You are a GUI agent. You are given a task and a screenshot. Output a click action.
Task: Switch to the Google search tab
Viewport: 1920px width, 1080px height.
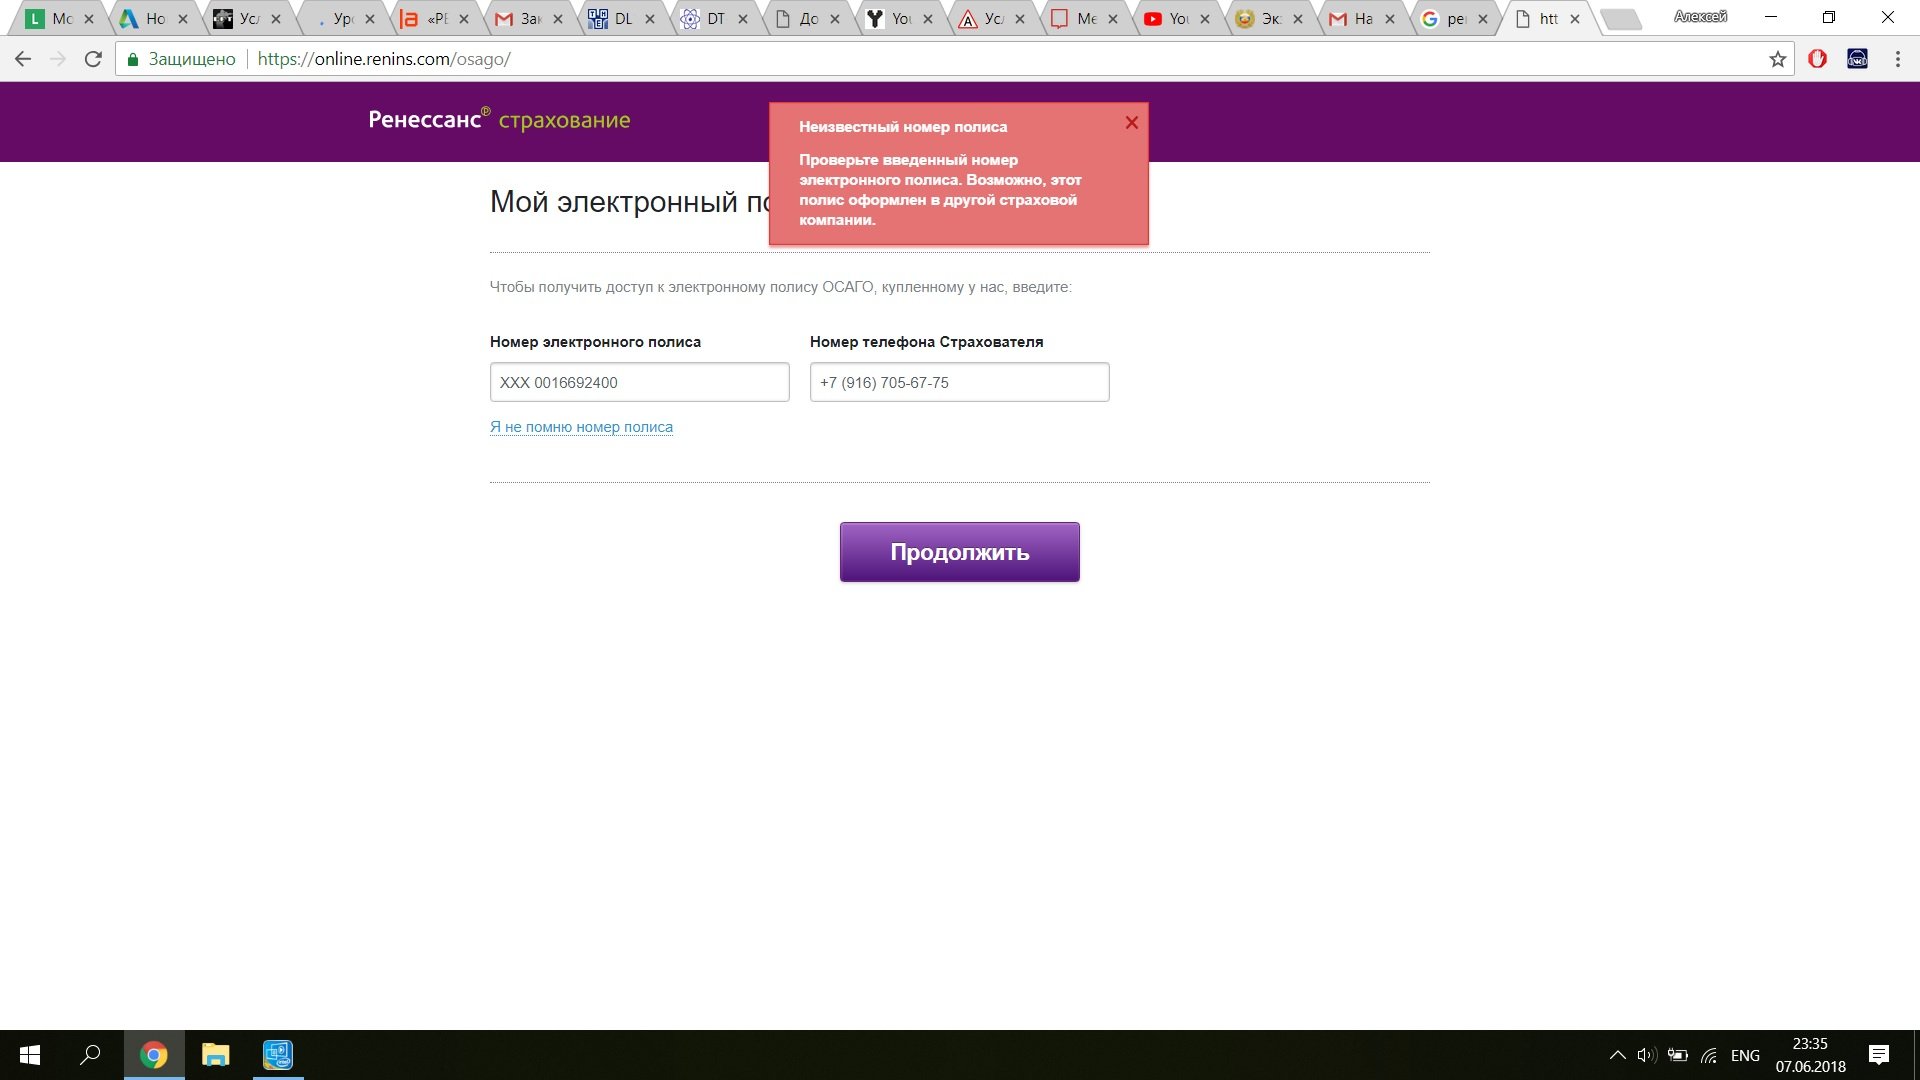tap(1448, 19)
